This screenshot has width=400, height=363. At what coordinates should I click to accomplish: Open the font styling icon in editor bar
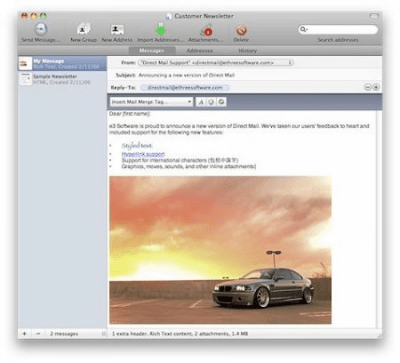[x=201, y=102]
